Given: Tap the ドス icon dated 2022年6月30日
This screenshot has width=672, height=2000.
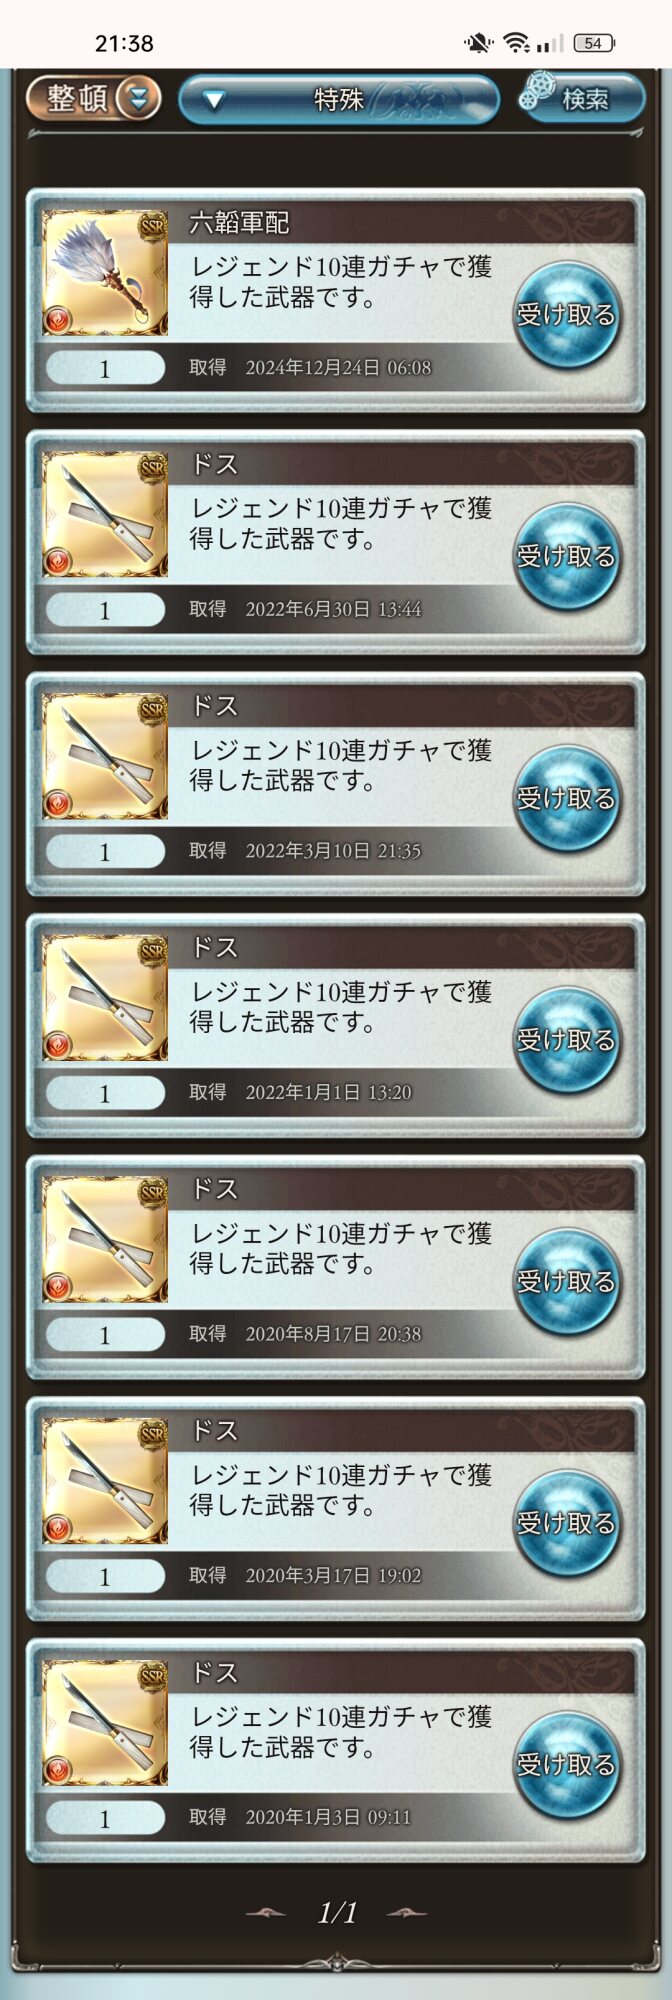Looking at the screenshot, I should pyautogui.click(x=104, y=515).
